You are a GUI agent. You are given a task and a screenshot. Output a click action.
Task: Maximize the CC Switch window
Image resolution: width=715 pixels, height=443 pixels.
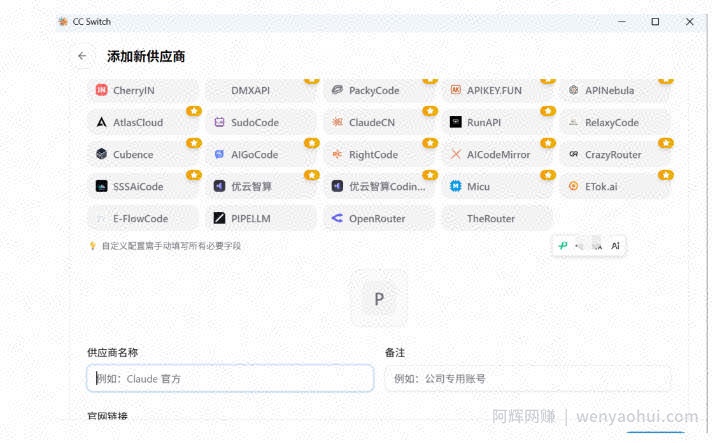[x=655, y=21]
